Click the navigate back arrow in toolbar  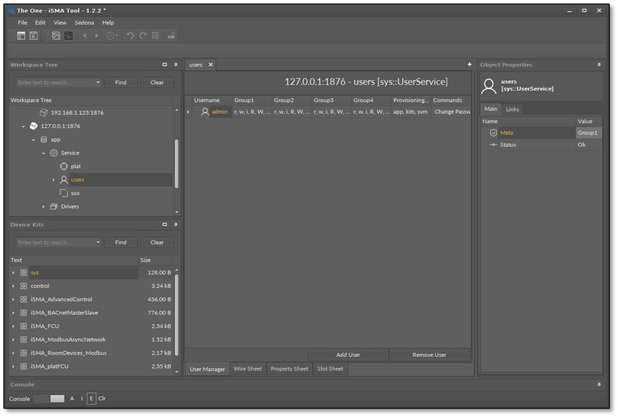85,36
